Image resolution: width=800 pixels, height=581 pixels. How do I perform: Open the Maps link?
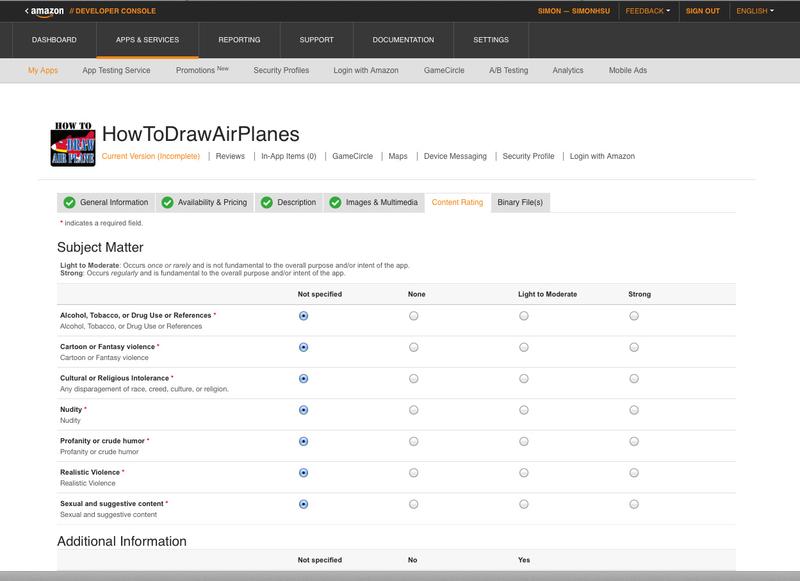tap(398, 156)
